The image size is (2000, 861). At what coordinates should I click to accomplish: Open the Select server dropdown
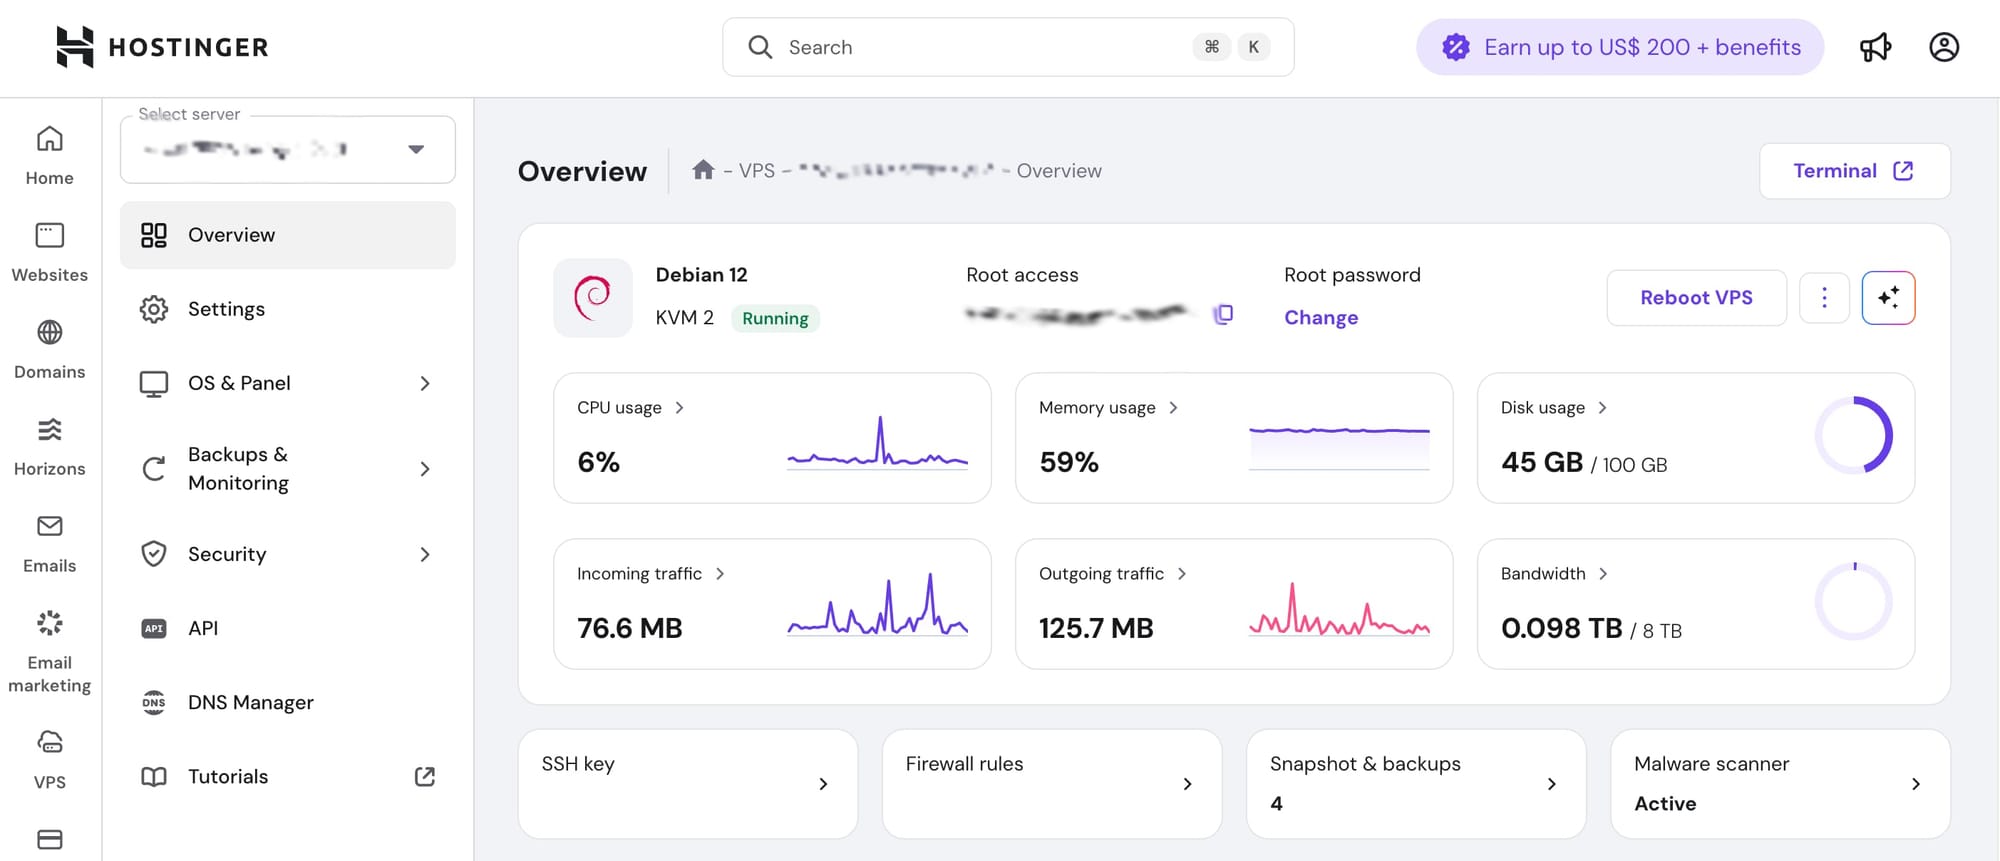click(x=288, y=150)
